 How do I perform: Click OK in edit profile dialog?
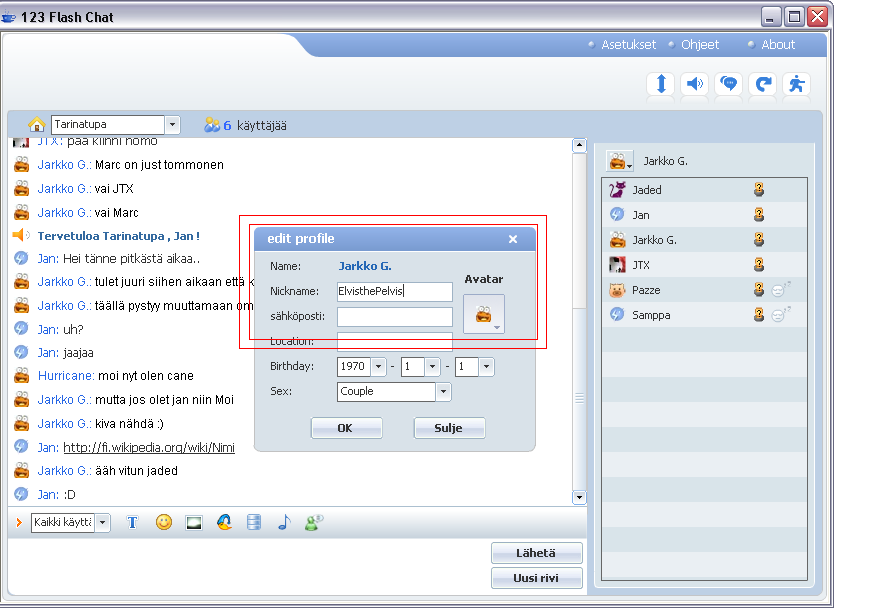coord(346,428)
